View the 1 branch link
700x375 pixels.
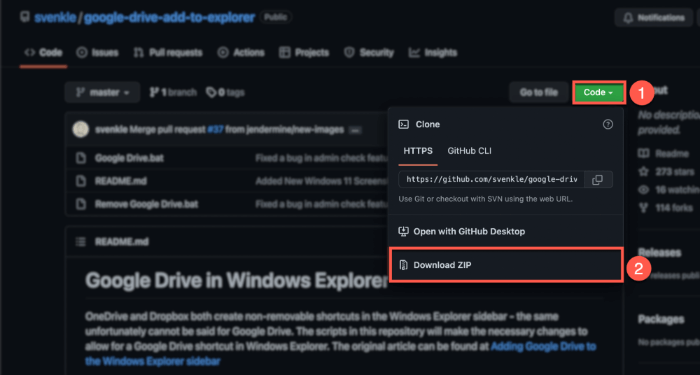[x=173, y=92]
